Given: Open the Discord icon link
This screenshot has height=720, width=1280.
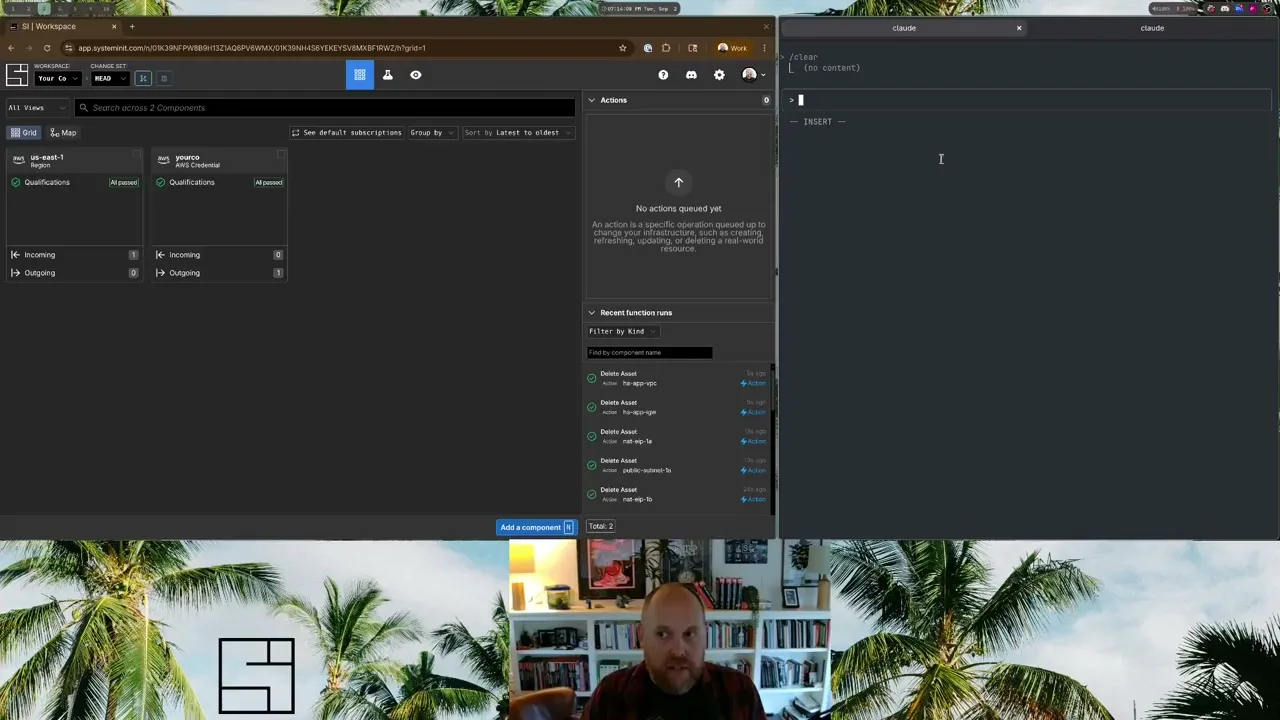Looking at the screenshot, I should [691, 75].
